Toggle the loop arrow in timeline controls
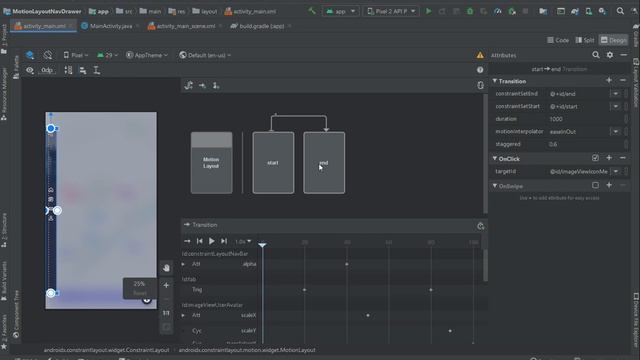This screenshot has height=360, width=640. (187, 241)
